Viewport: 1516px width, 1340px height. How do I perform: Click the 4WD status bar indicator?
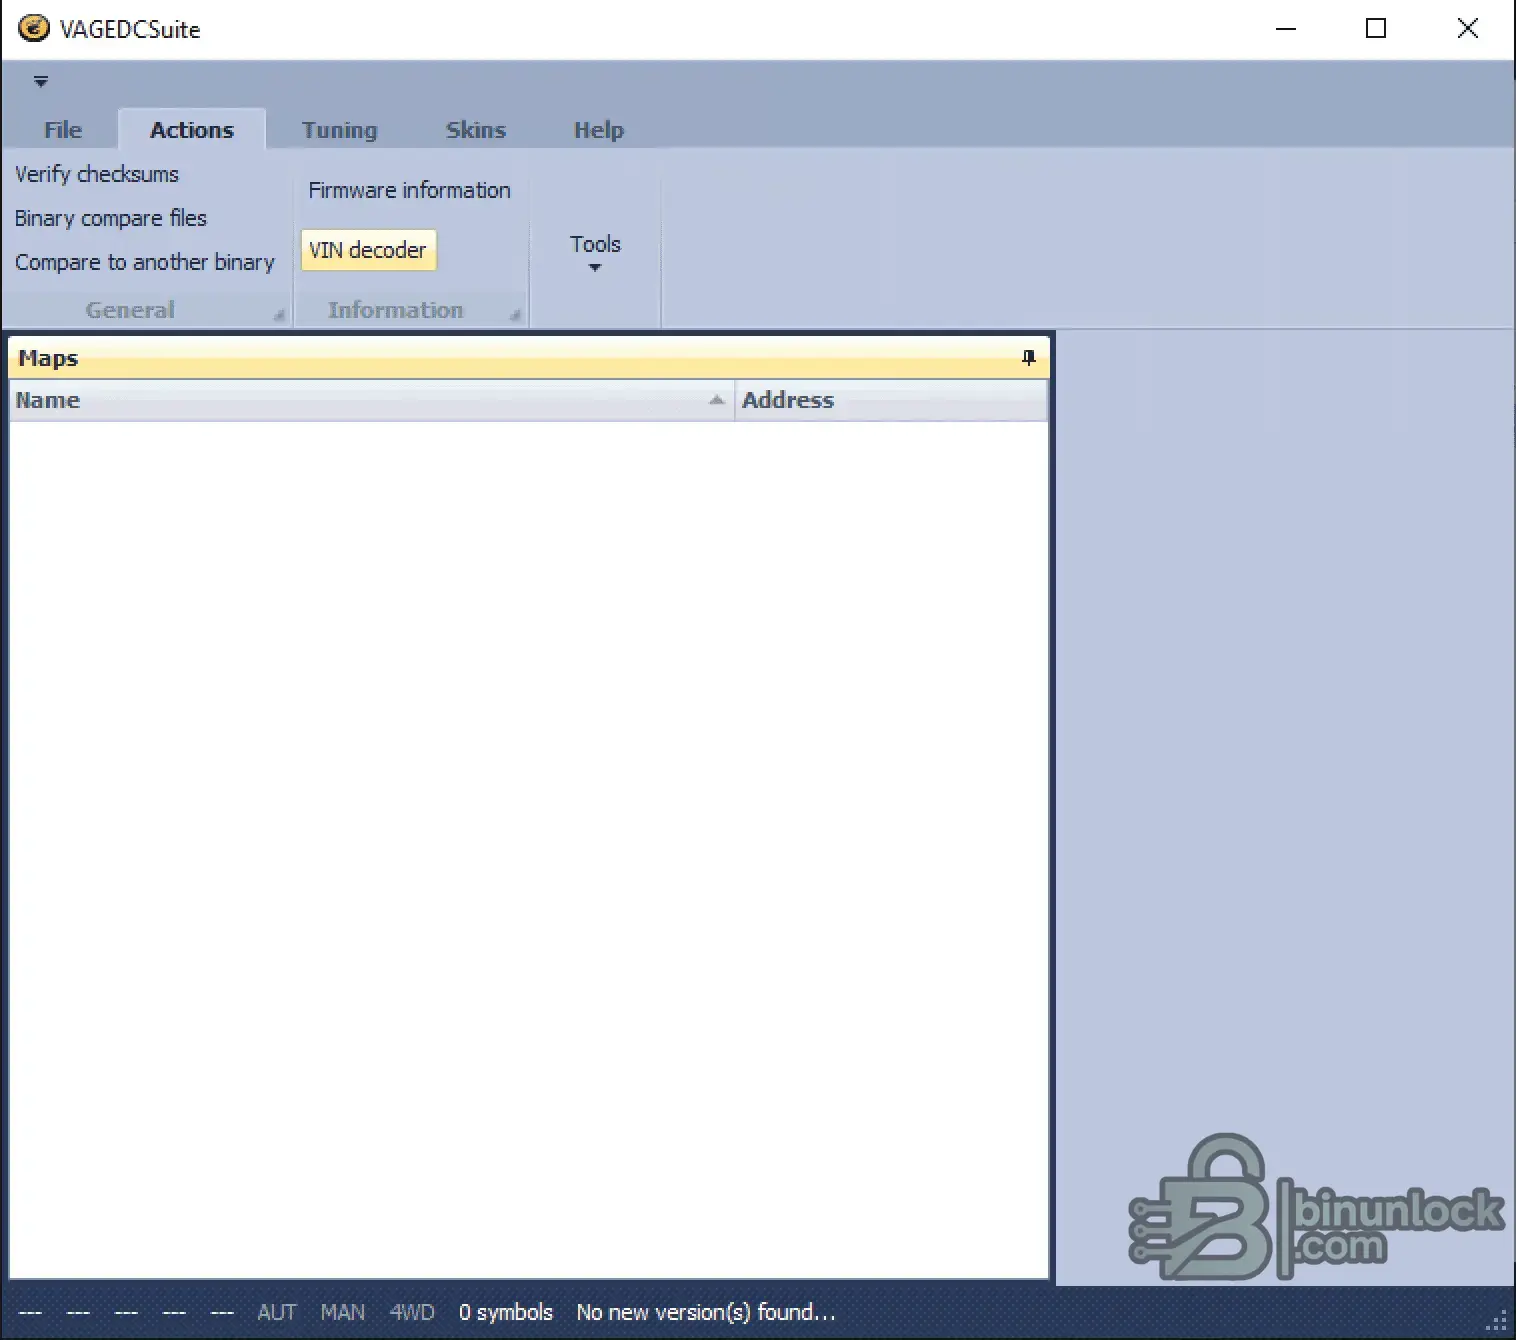(x=412, y=1312)
